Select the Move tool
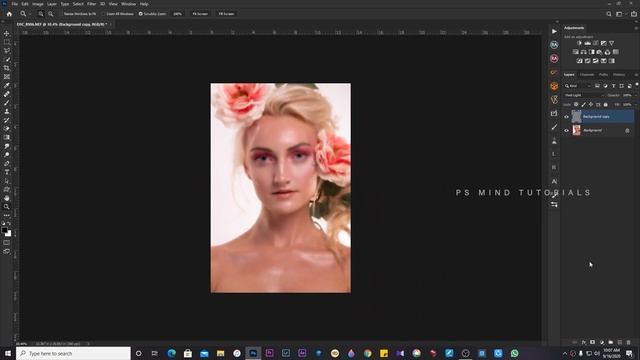The width and height of the screenshot is (640, 360). point(7,33)
